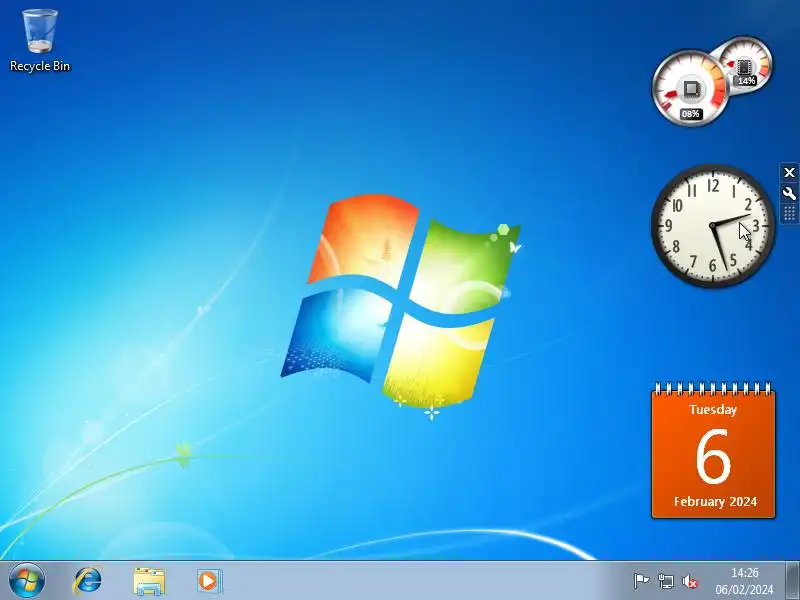Launch Windows Media Player from taskbar
This screenshot has width=800, height=600.
(x=209, y=581)
